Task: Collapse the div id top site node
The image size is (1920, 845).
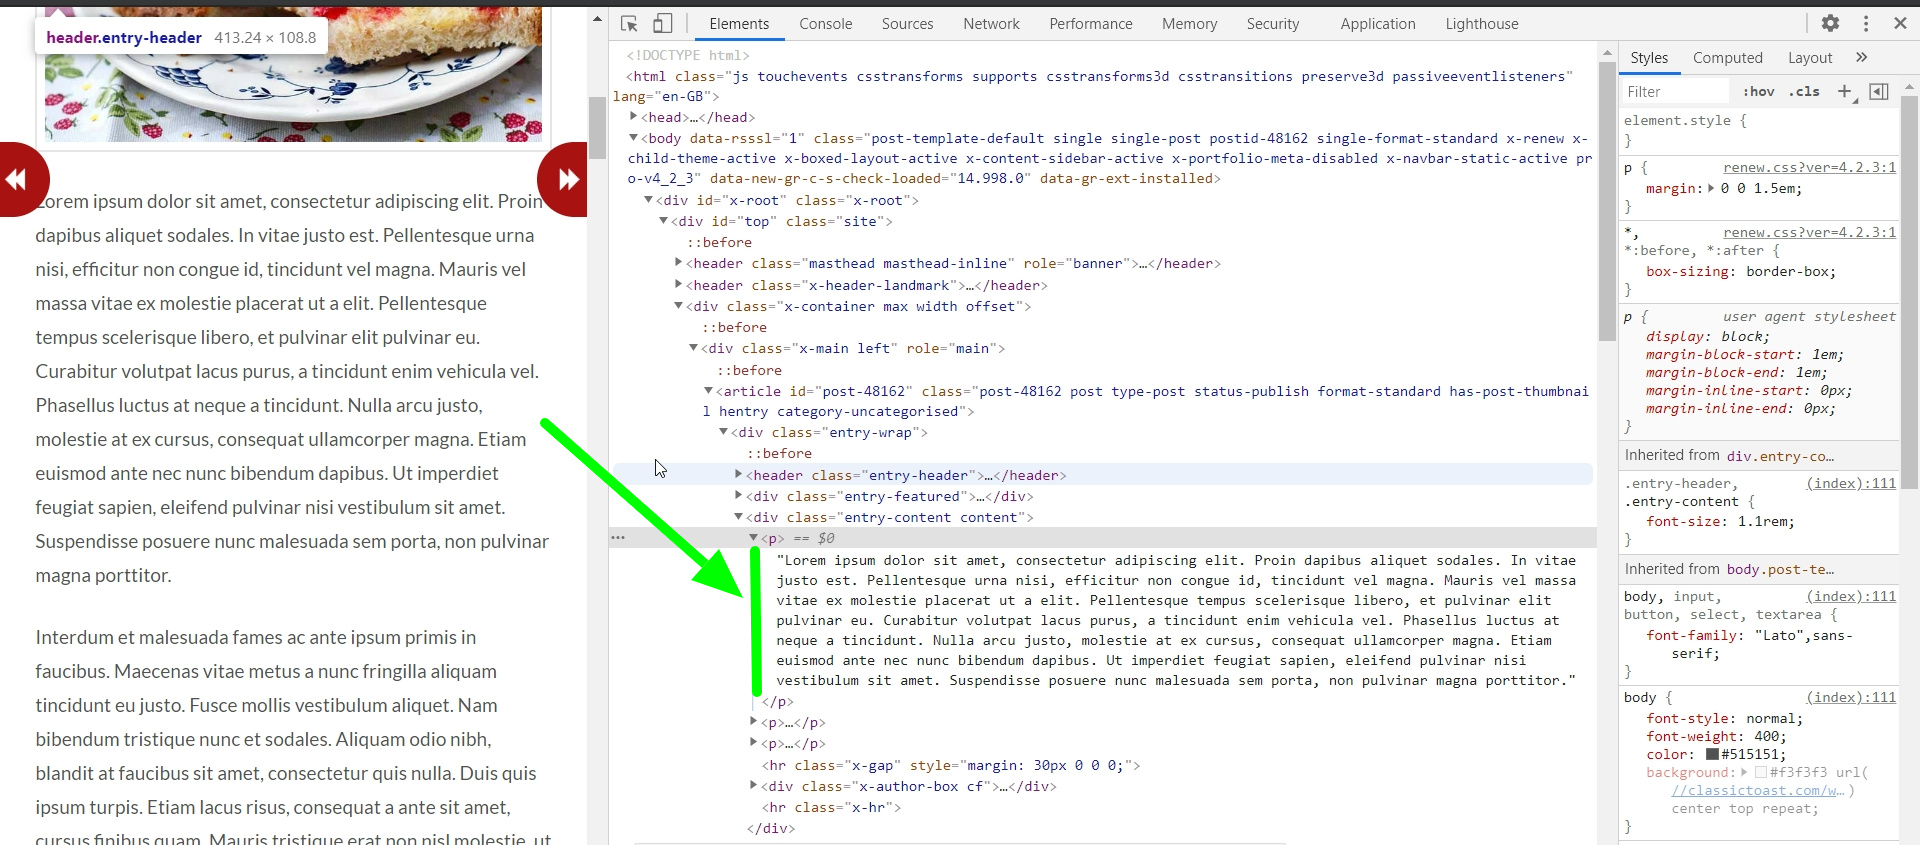Action: [x=664, y=221]
